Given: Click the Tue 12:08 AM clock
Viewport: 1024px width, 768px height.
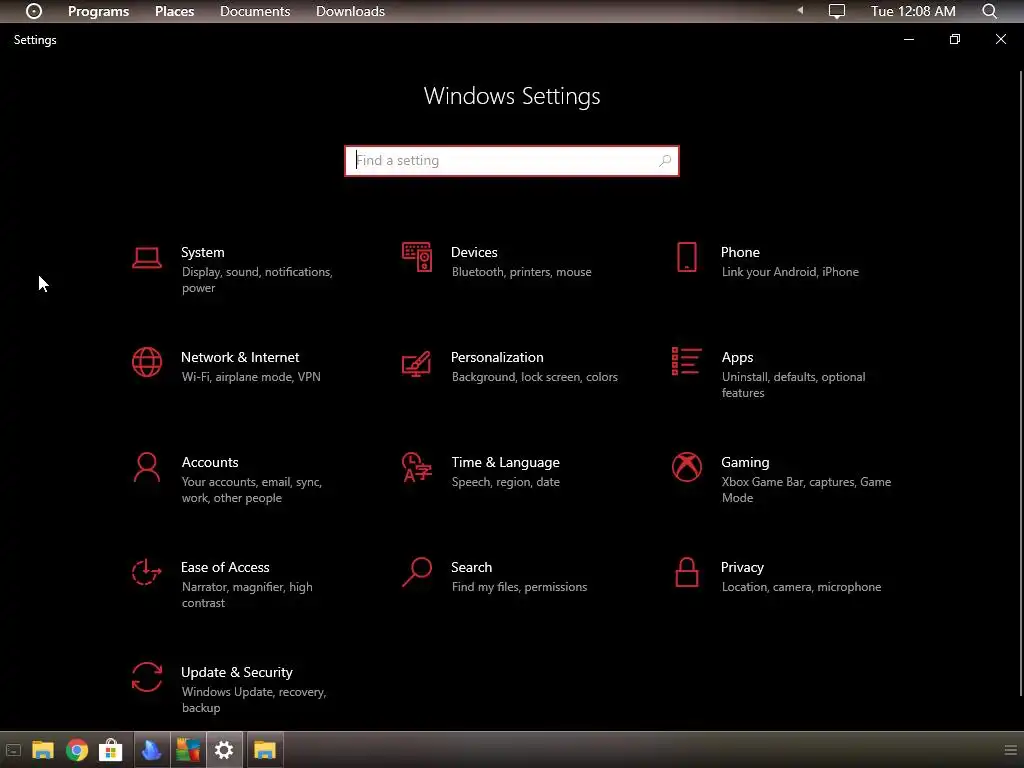Looking at the screenshot, I should pyautogui.click(x=913, y=11).
